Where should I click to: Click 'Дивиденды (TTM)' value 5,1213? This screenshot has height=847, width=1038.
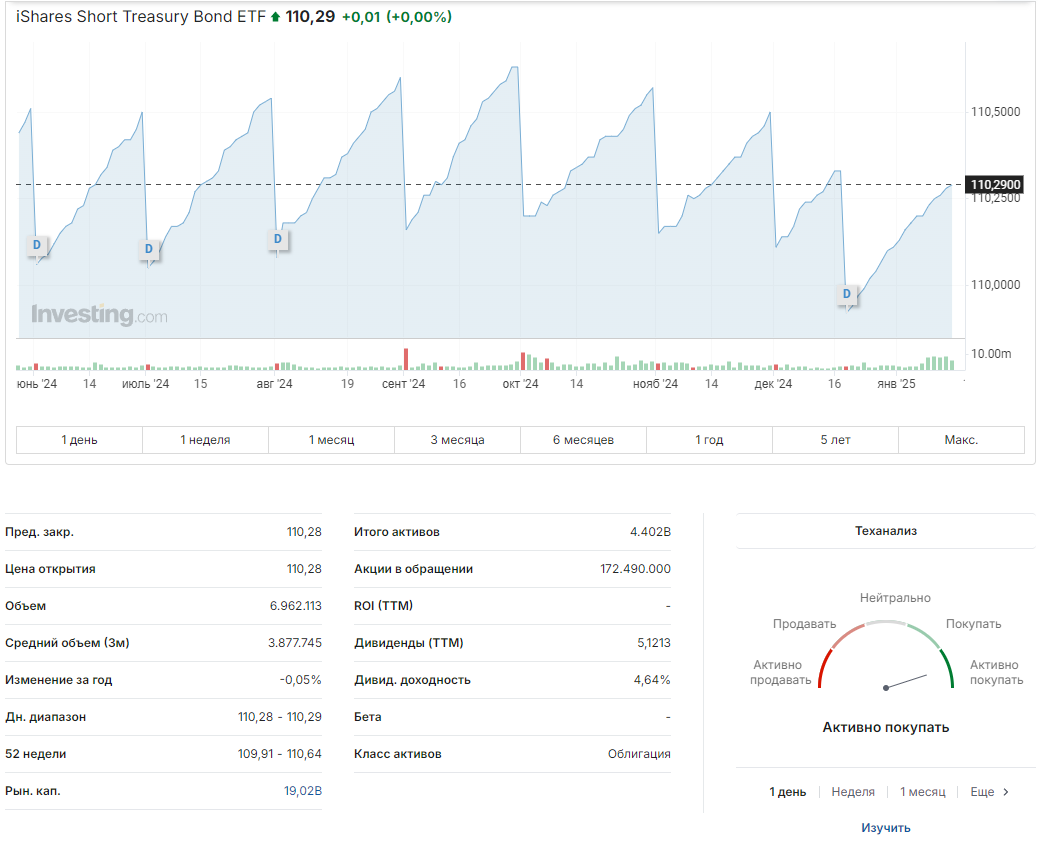[x=654, y=643]
